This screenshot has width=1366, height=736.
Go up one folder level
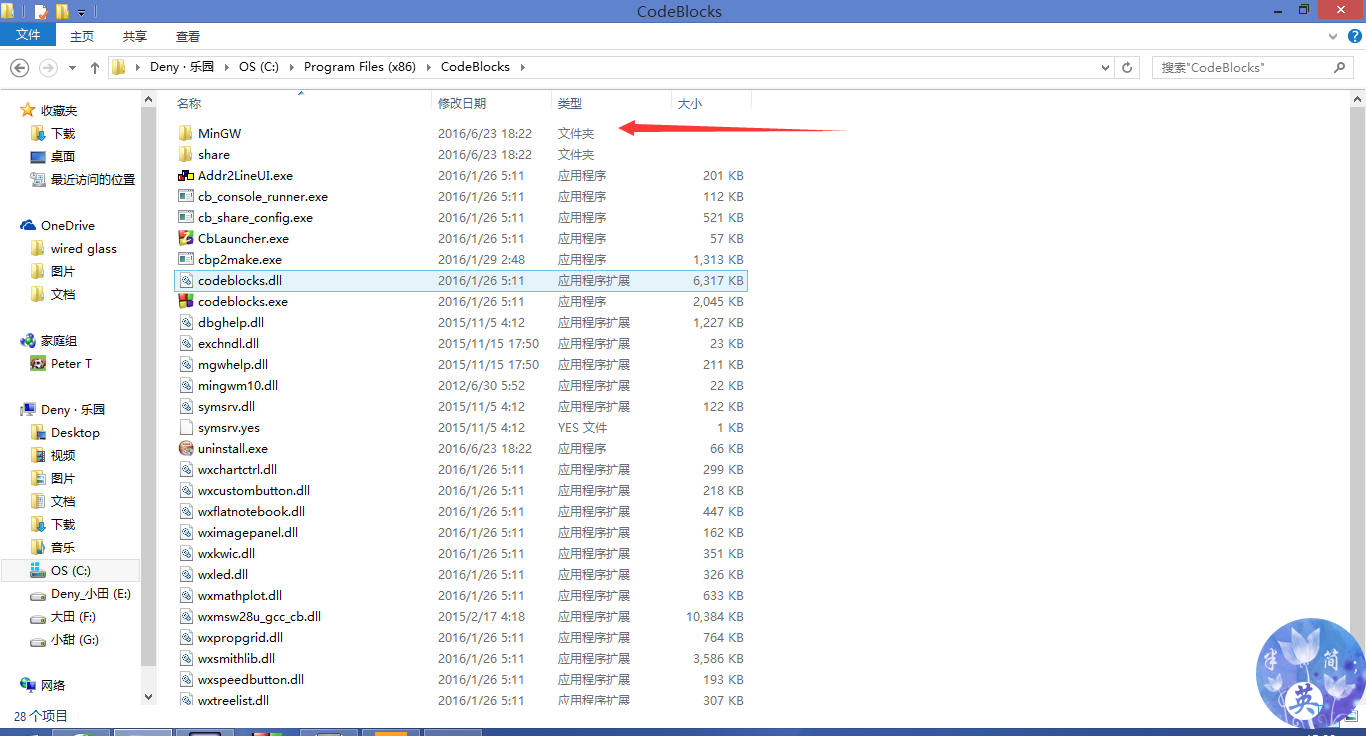pyautogui.click(x=95, y=68)
